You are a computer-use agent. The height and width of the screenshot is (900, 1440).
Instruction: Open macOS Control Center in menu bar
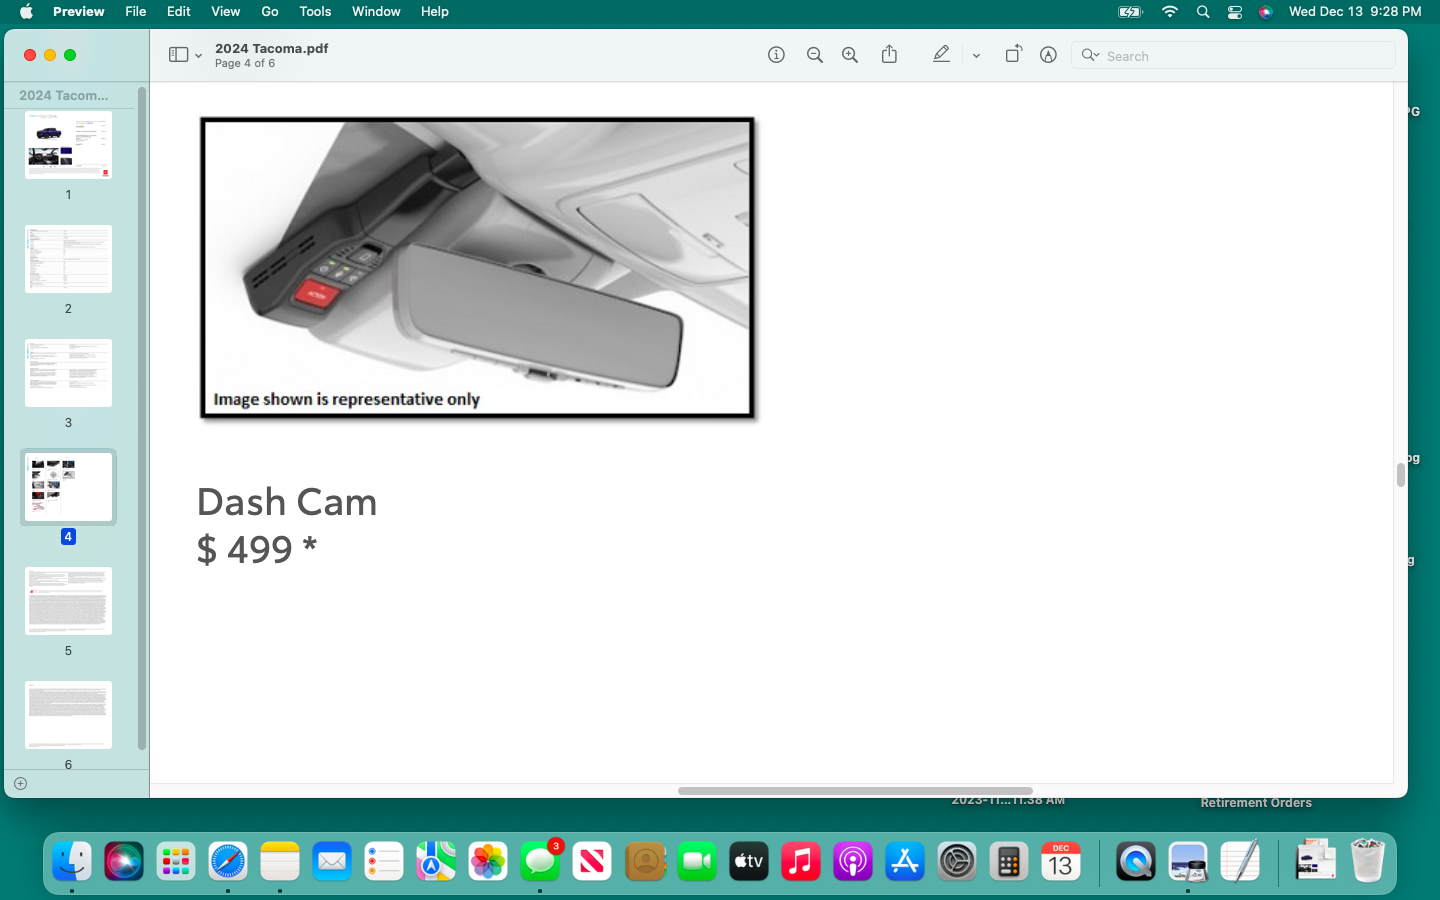point(1235,12)
